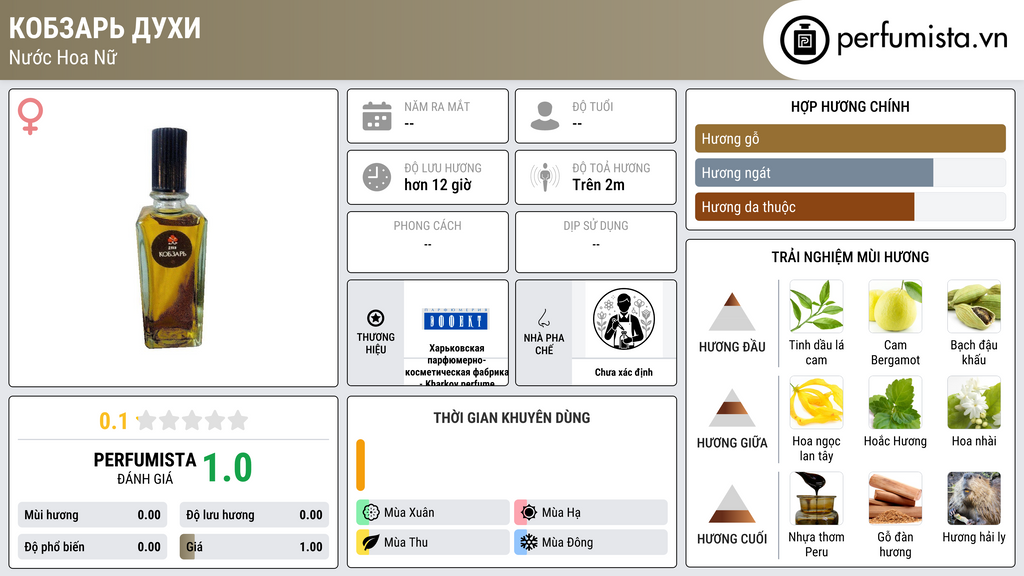Open the Nhựa thơm Peru note image

point(816,498)
